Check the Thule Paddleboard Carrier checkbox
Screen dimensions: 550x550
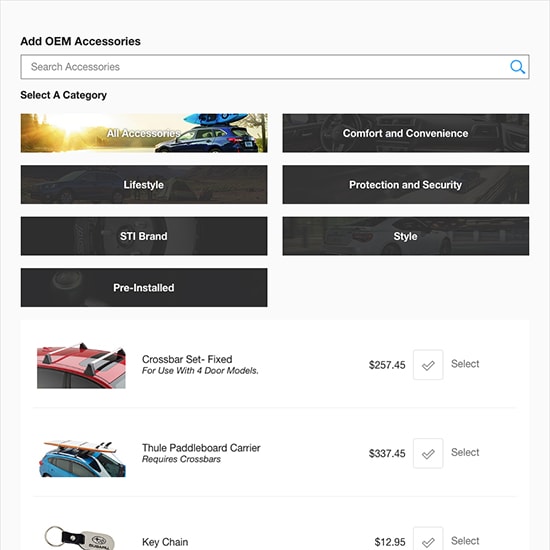[428, 453]
